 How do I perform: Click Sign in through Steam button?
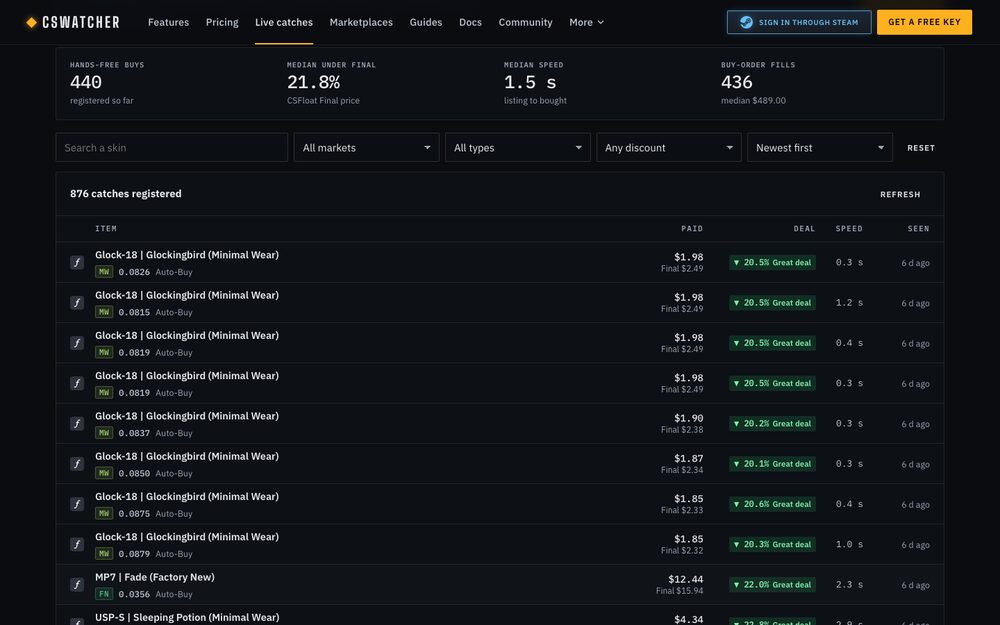798,22
